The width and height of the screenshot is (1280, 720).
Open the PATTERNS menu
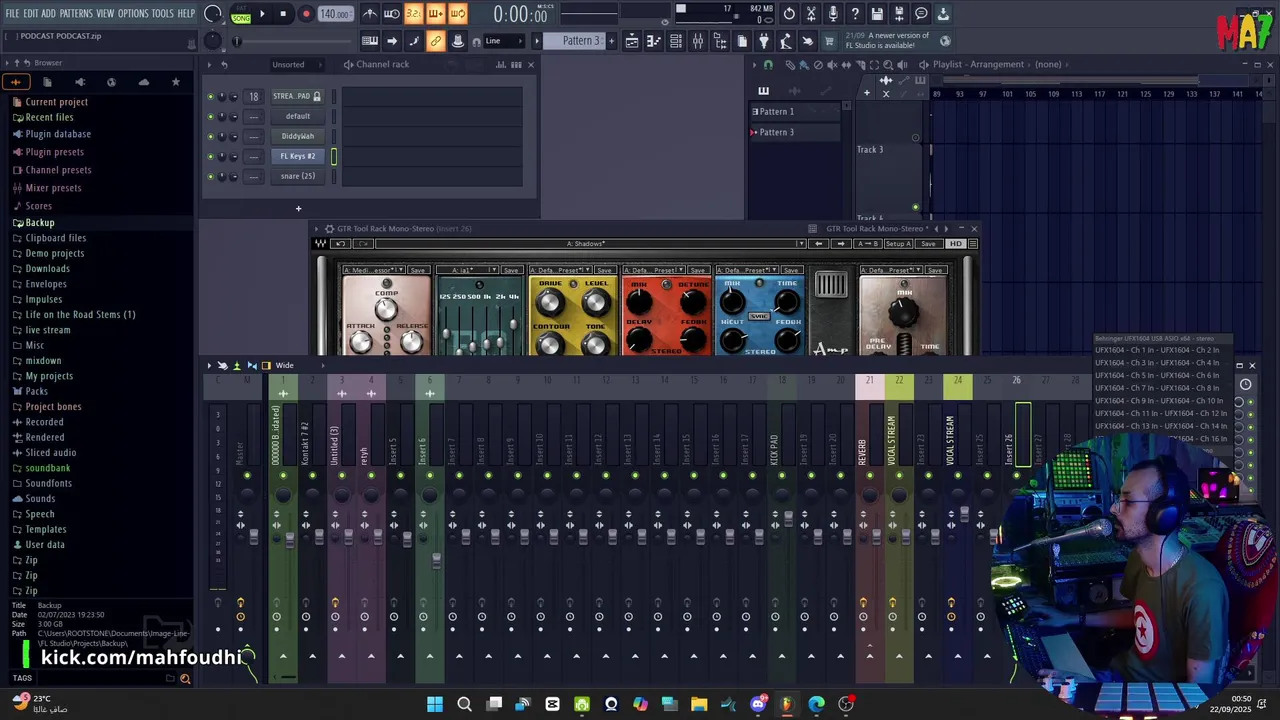76,13
